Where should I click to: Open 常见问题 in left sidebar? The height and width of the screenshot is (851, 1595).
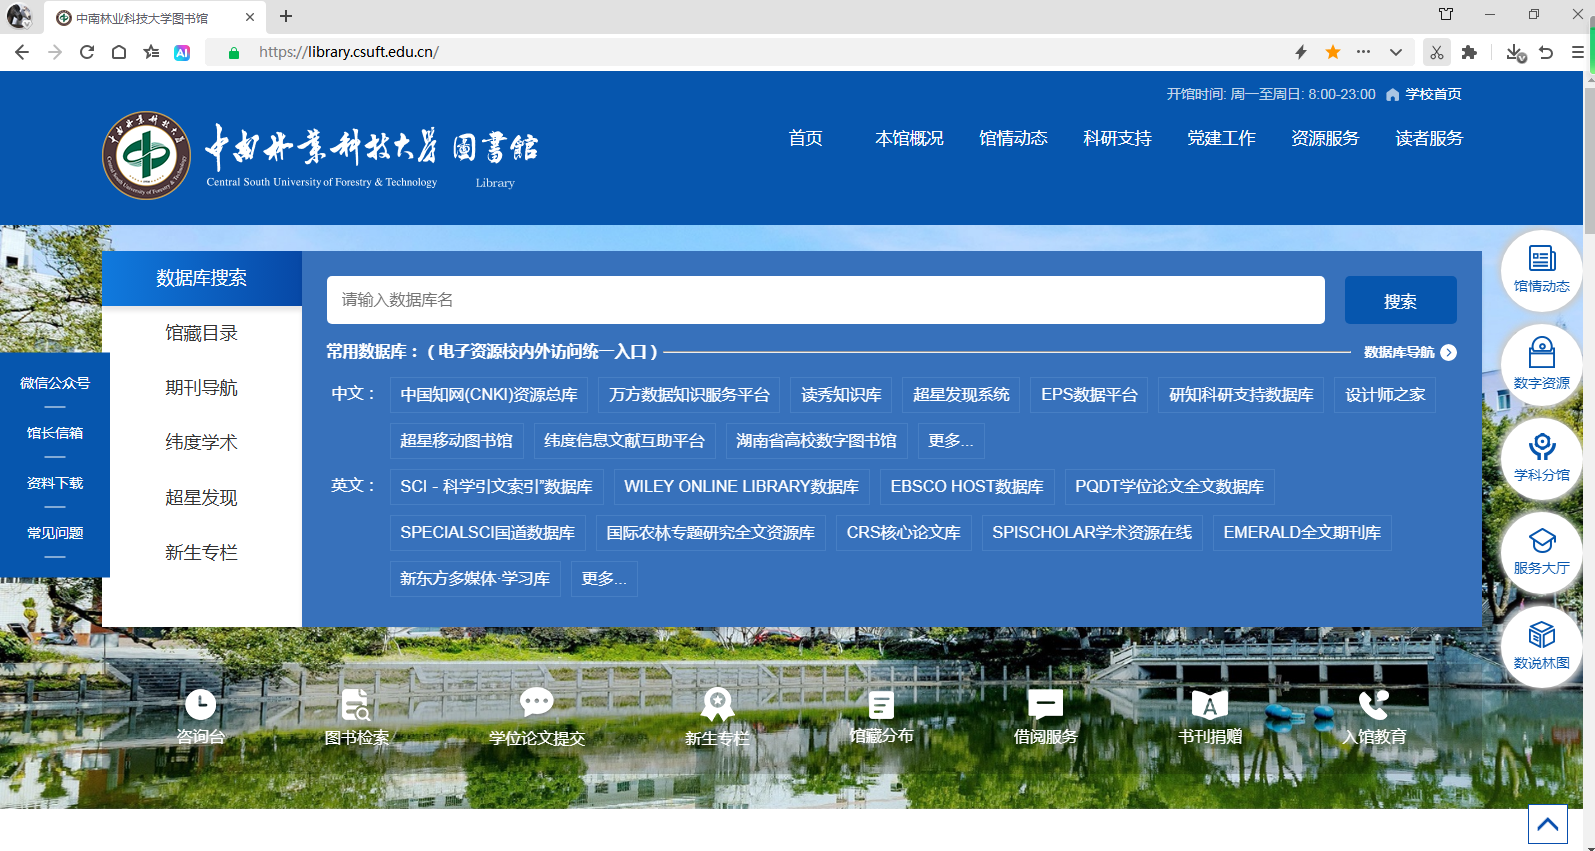pos(55,533)
